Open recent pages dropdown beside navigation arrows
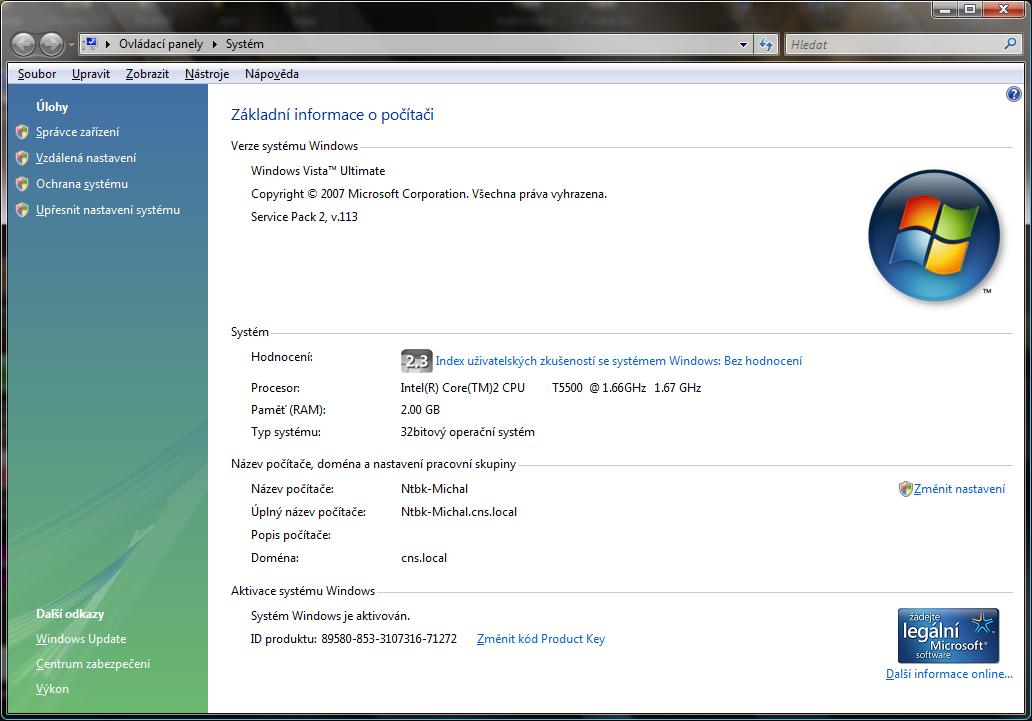Viewport: 1032px width, 721px height. click(x=71, y=45)
